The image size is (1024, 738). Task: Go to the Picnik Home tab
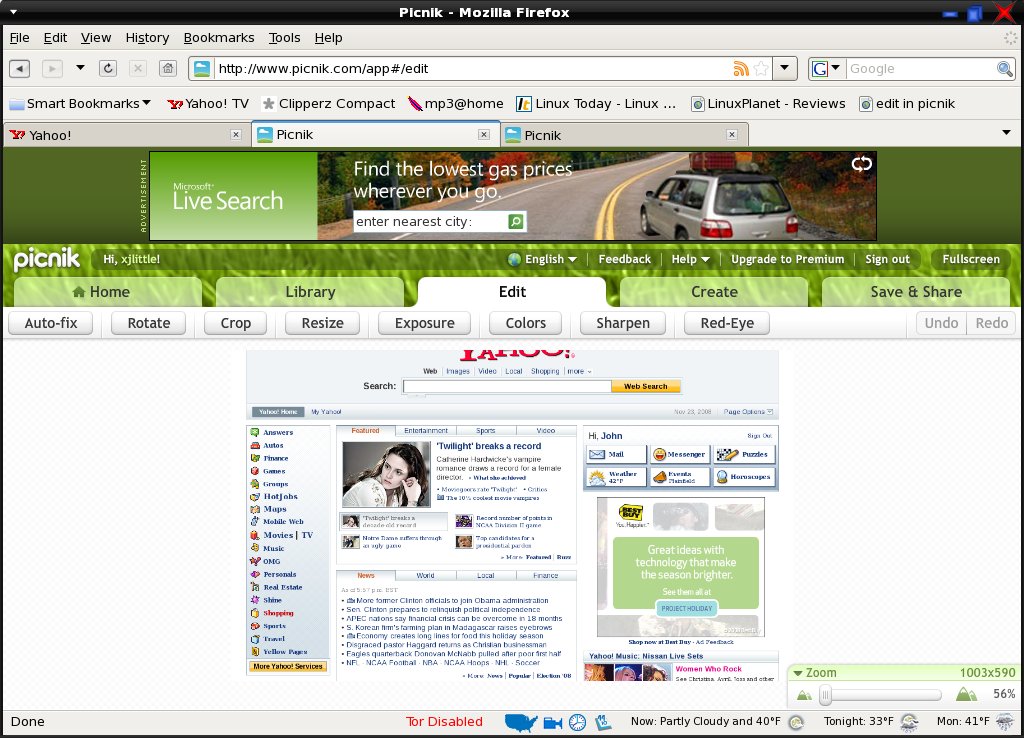(108, 292)
